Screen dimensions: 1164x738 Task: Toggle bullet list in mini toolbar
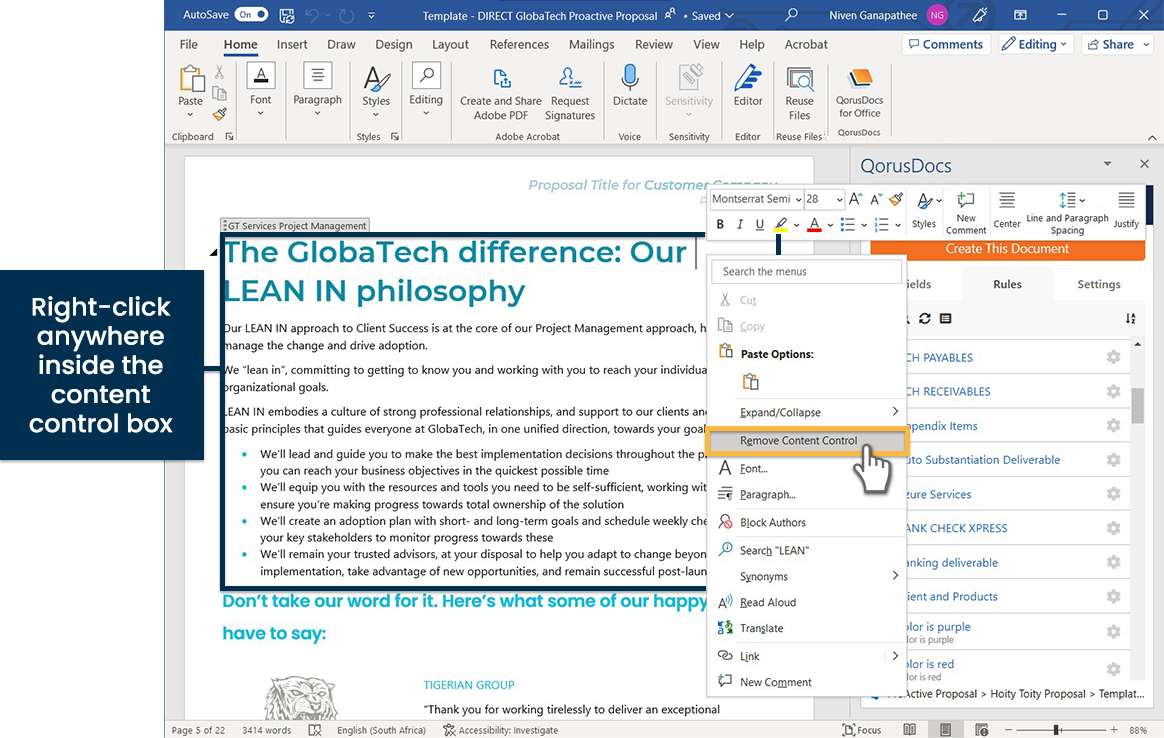pyautogui.click(x=847, y=224)
